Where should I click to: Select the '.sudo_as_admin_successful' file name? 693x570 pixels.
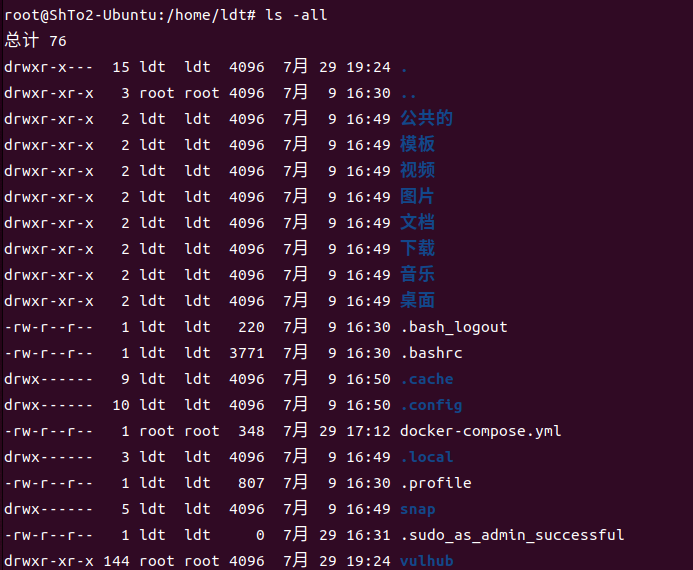(512, 535)
